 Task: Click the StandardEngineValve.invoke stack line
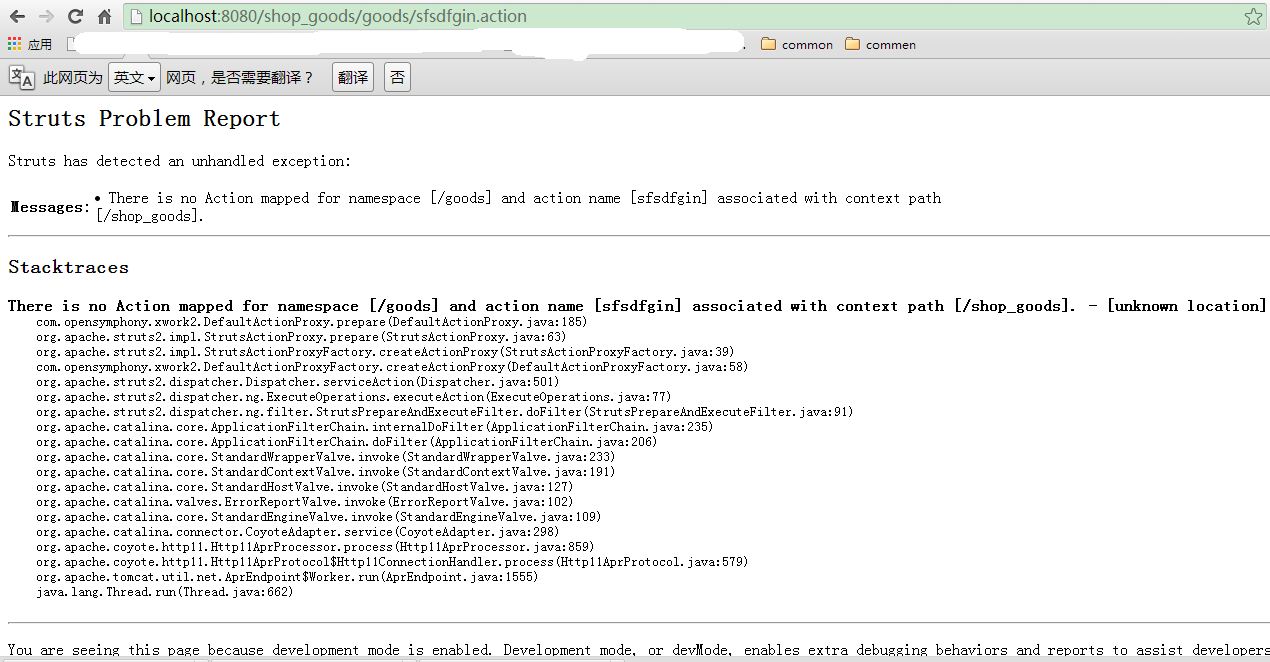(318, 517)
